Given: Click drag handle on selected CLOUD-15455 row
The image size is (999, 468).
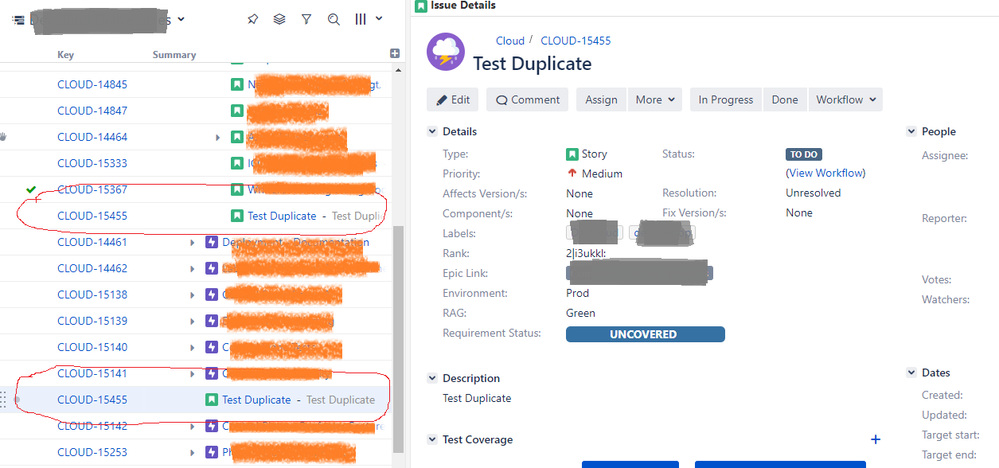Looking at the screenshot, I should [x=3, y=400].
